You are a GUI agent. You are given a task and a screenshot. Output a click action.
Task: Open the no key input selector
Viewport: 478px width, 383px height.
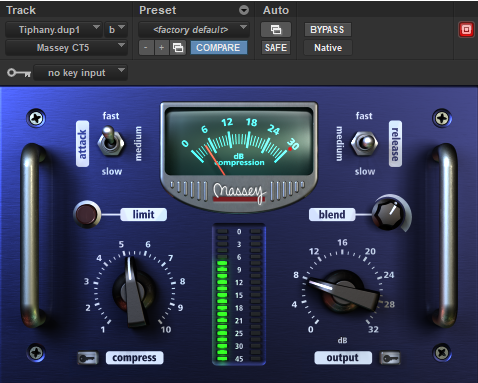click(x=81, y=73)
